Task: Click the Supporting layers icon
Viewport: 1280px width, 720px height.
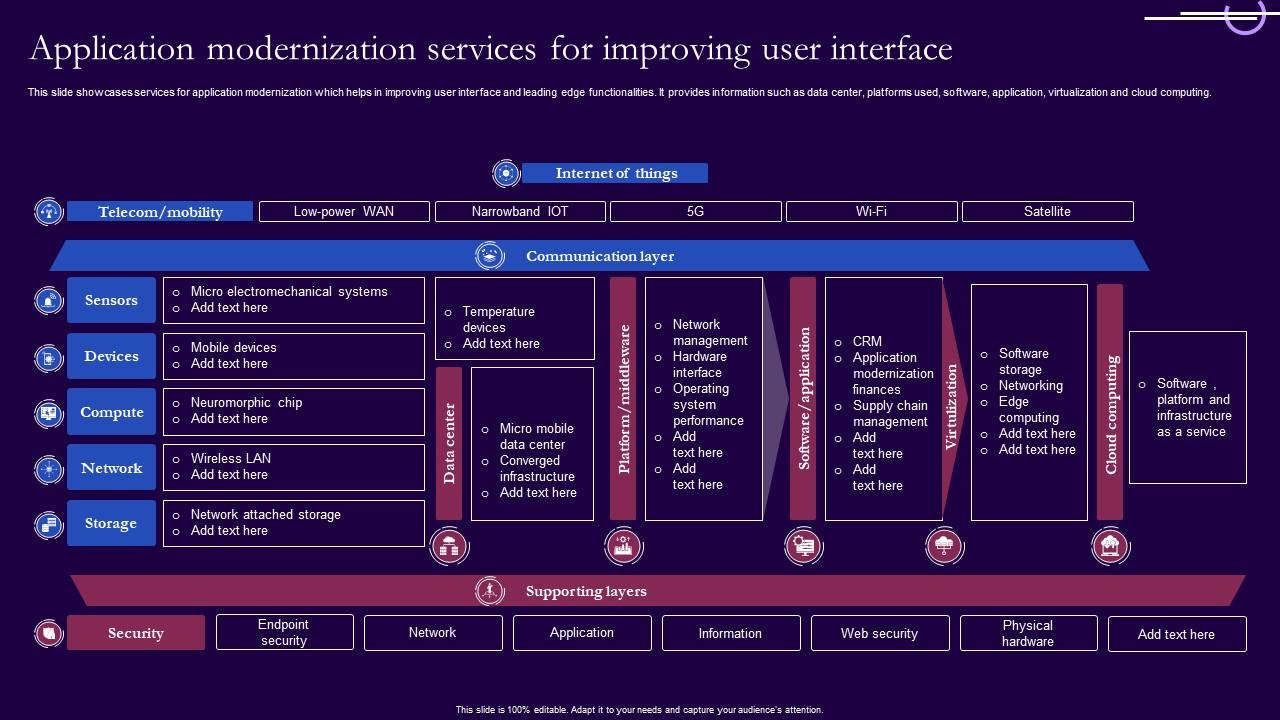Action: [x=488, y=591]
